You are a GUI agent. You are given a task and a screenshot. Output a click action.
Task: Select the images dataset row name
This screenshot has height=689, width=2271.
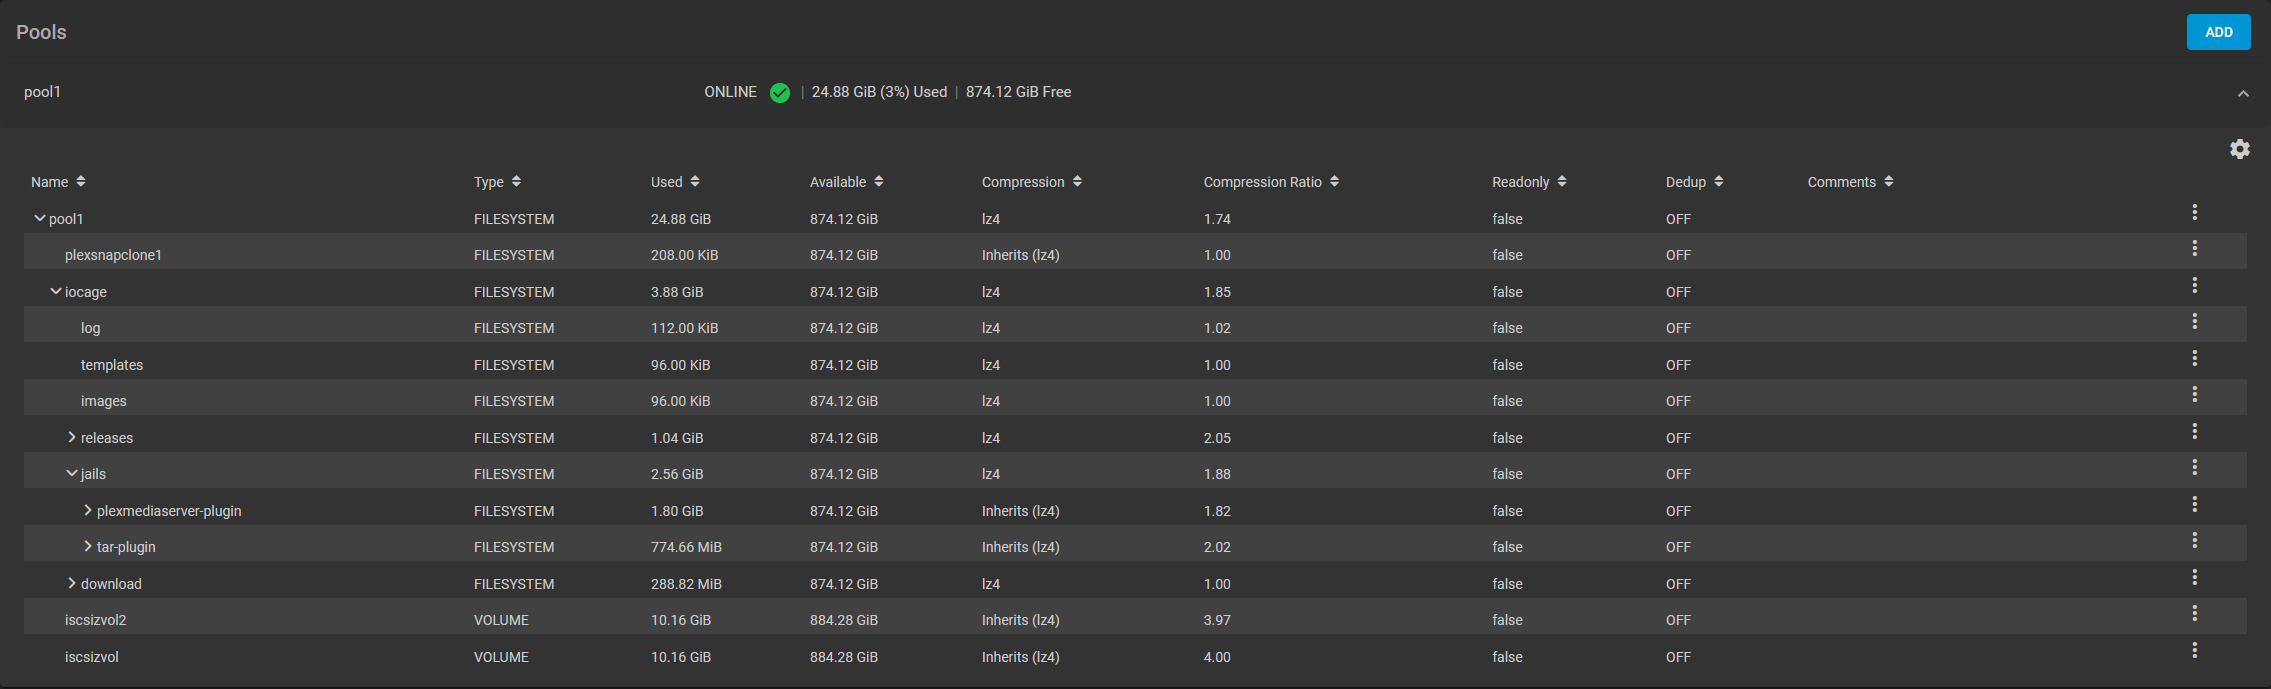tap(104, 401)
